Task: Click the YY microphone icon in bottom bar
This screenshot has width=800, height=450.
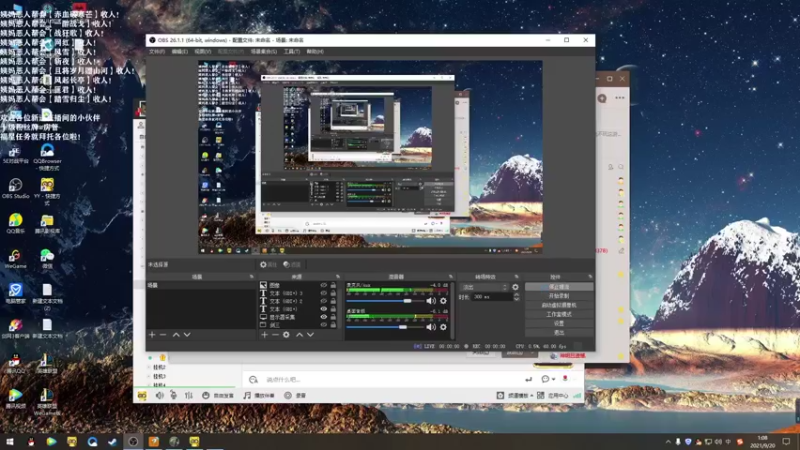Action: 173,395
